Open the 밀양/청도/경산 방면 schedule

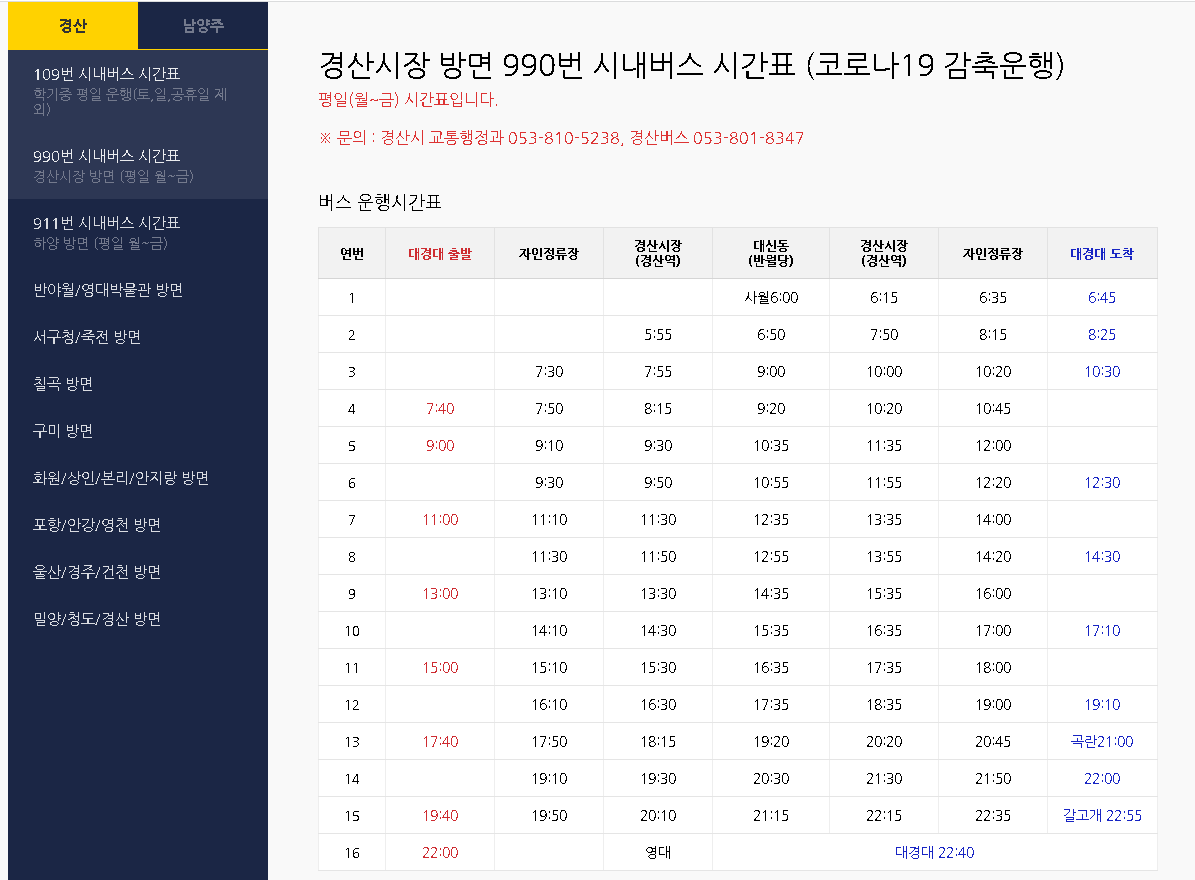[x=97, y=619]
